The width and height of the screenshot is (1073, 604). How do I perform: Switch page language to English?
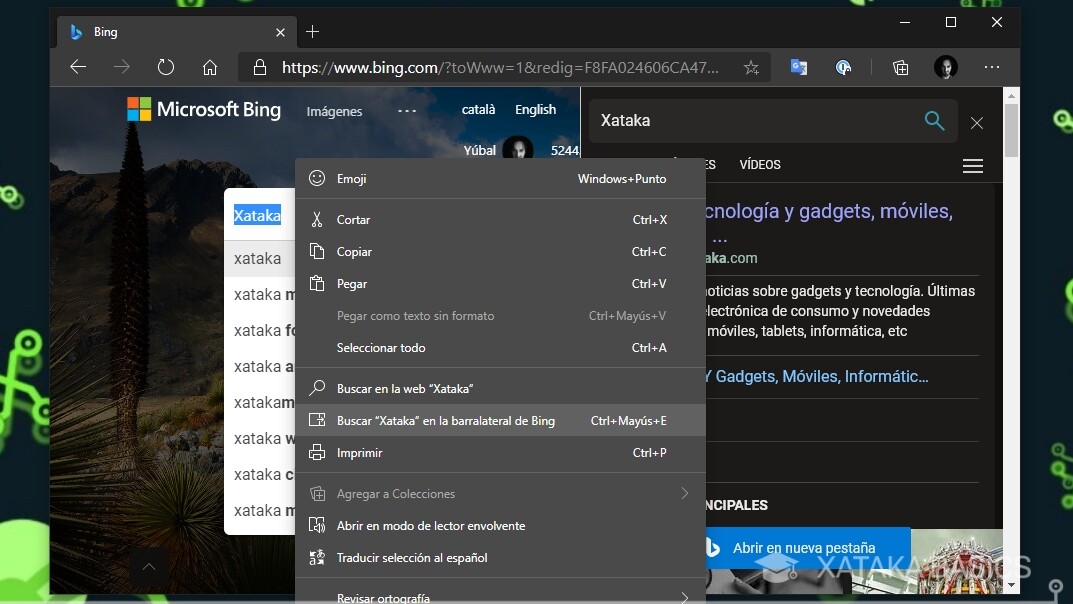(536, 109)
